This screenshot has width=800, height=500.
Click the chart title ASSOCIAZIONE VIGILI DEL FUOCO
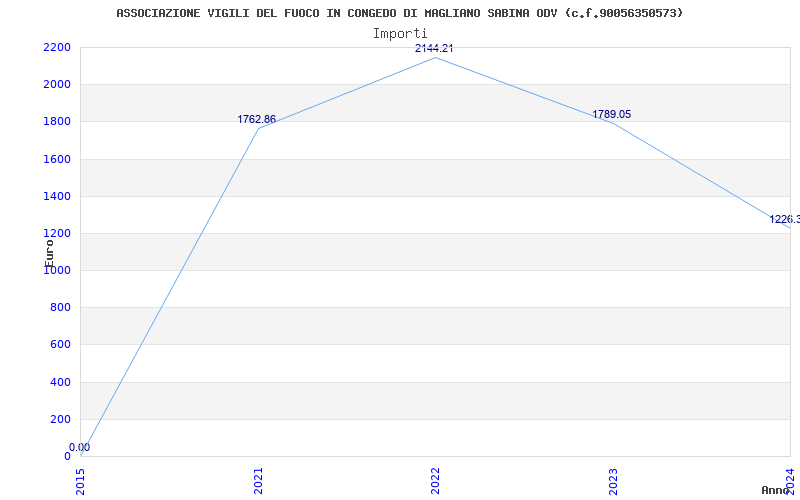click(399, 13)
